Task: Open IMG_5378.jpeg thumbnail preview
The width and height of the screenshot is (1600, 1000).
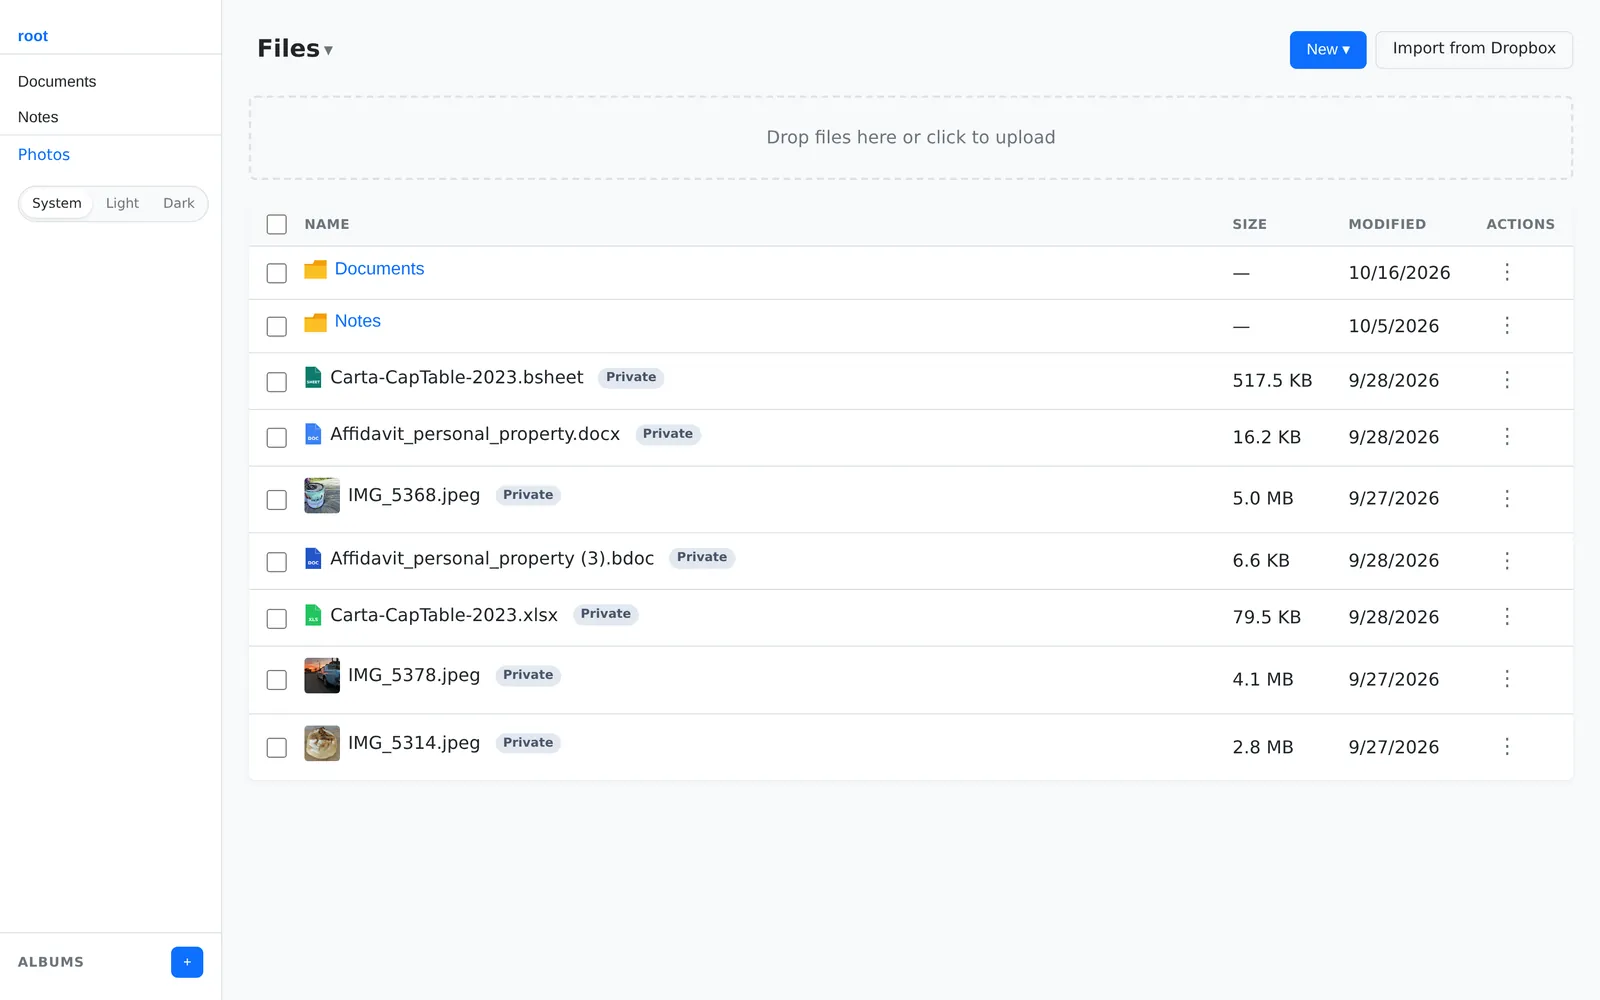Action: click(322, 676)
